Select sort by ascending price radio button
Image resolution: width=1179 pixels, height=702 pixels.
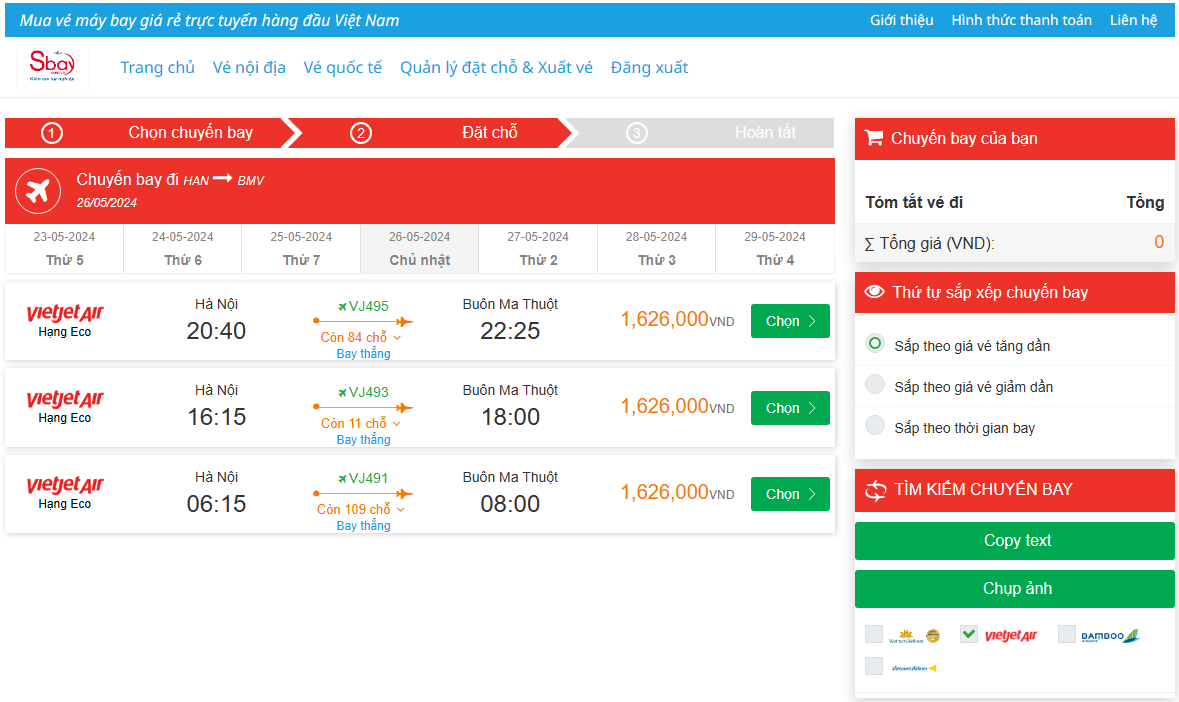[875, 344]
